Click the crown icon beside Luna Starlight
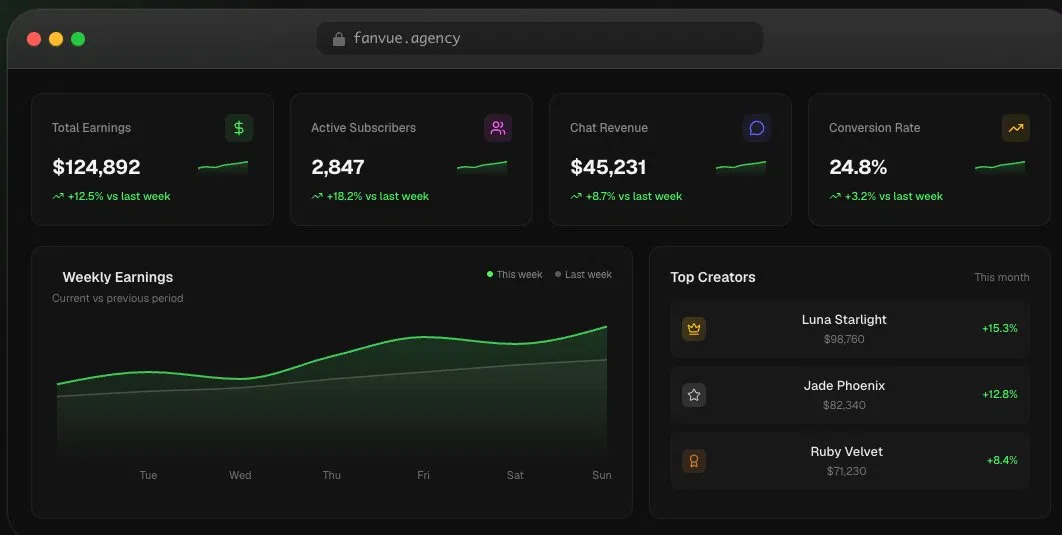1062x535 pixels. (694, 329)
